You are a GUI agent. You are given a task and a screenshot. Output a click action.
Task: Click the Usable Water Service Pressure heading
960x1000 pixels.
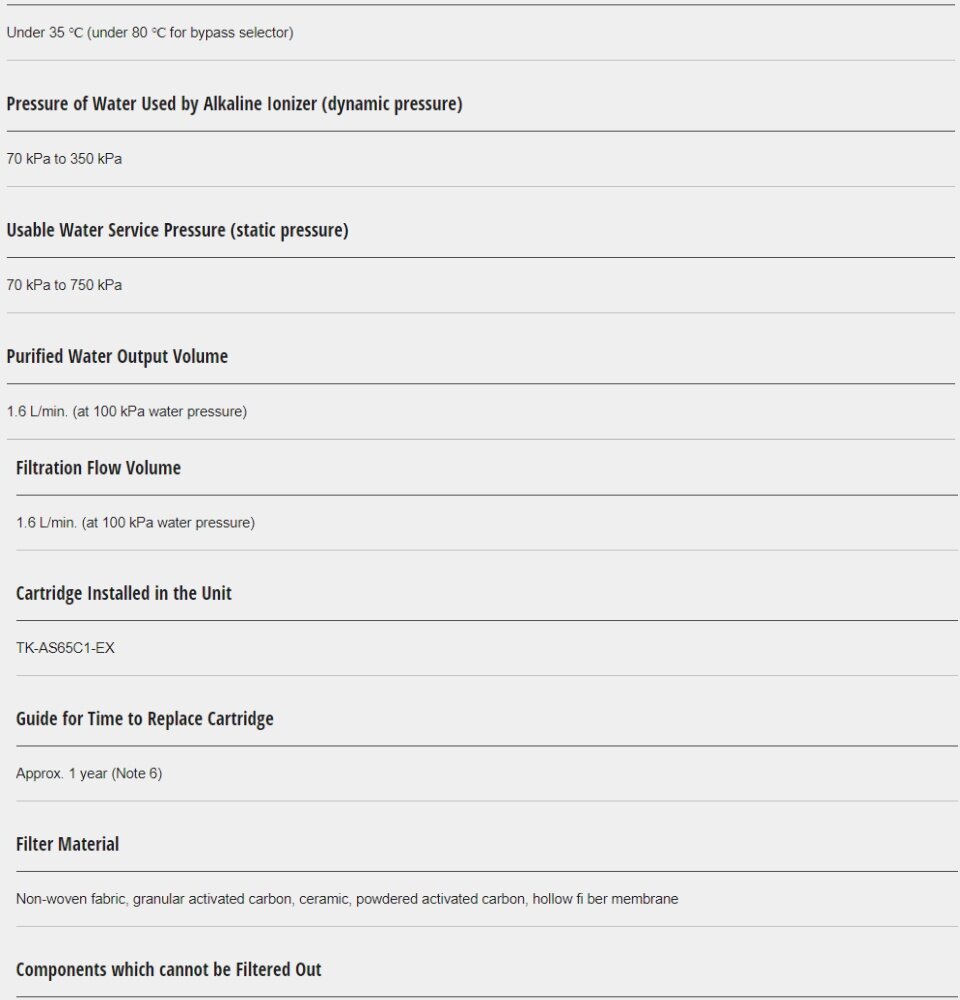177,230
